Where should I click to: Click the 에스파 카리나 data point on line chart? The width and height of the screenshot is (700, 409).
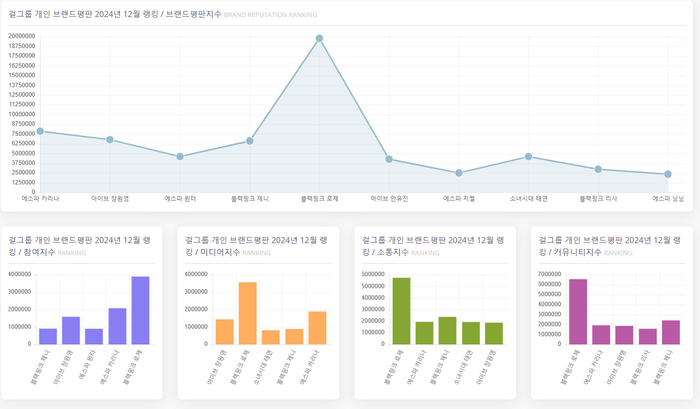pos(40,131)
